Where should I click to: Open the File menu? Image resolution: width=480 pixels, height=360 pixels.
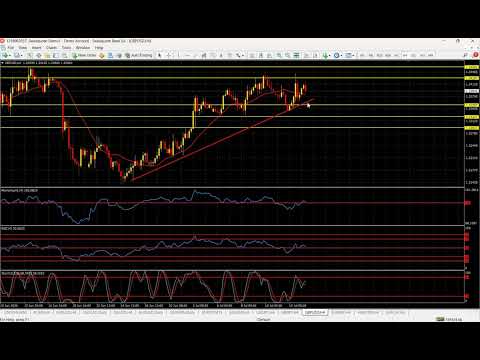[11, 48]
